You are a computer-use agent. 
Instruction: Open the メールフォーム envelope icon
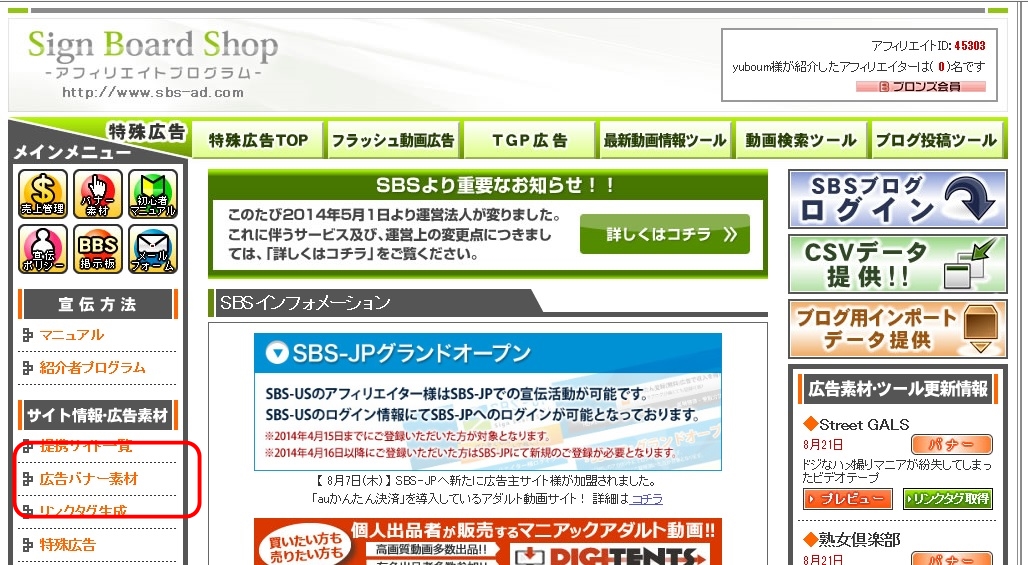point(153,249)
